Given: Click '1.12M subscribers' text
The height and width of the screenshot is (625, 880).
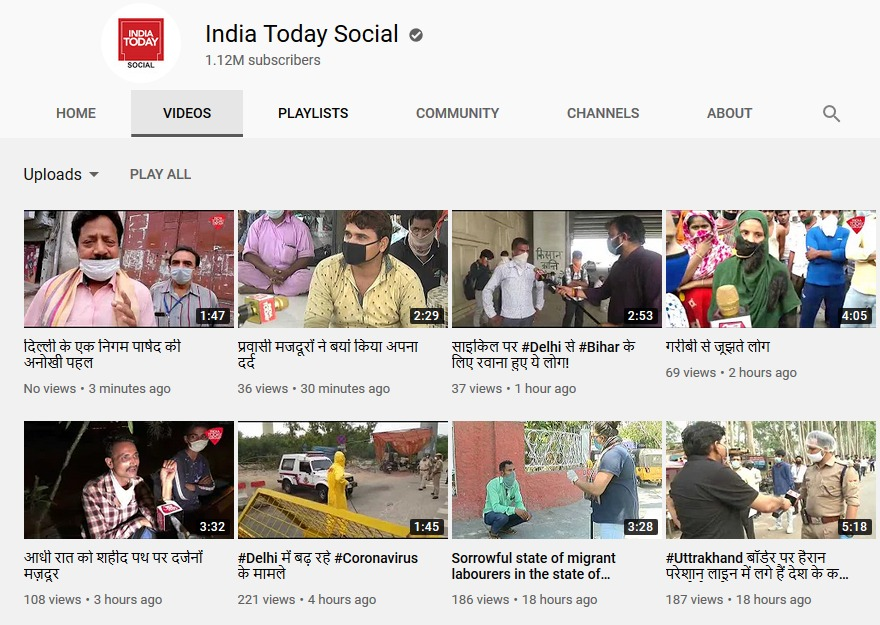Looking at the screenshot, I should pyautogui.click(x=263, y=60).
